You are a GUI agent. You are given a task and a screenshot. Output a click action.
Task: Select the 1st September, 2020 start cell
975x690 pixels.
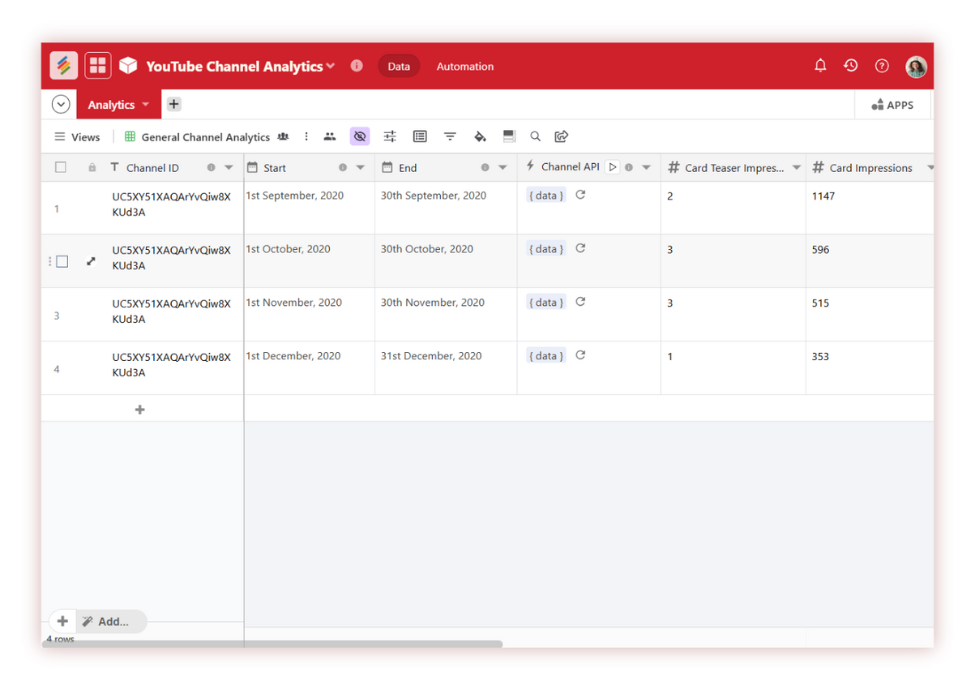(x=309, y=208)
